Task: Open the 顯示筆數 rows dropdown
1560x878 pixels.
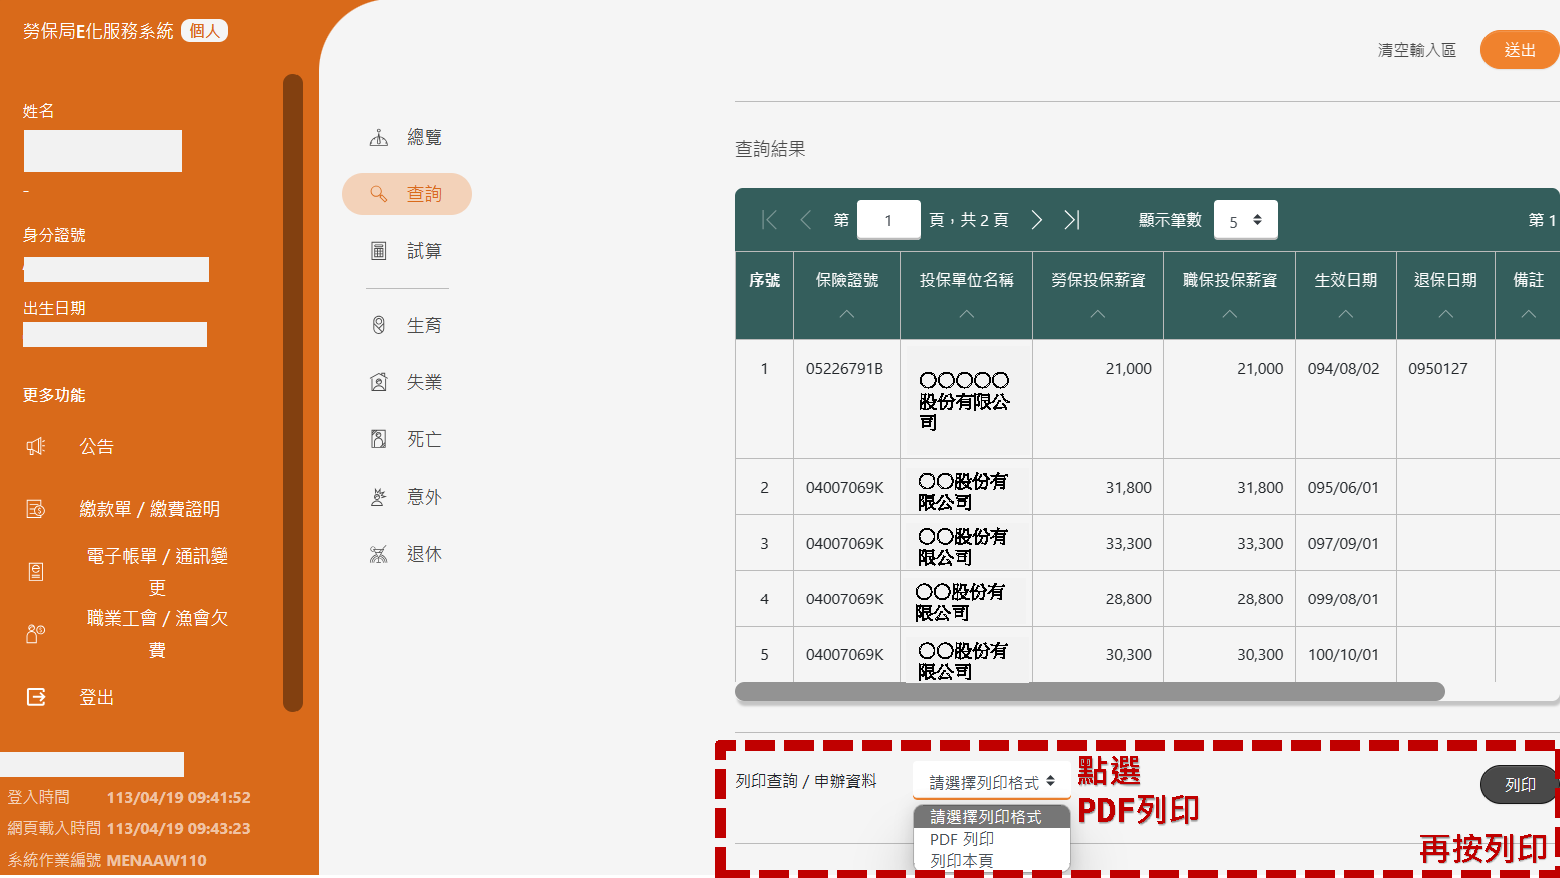Action: 1245,220
